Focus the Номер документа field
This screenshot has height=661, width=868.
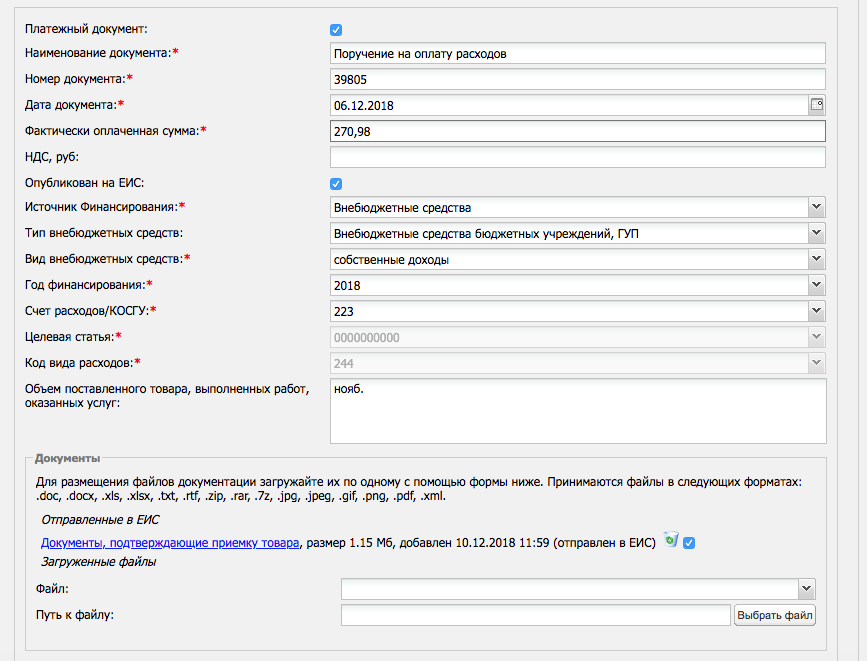pyautogui.click(x=577, y=79)
